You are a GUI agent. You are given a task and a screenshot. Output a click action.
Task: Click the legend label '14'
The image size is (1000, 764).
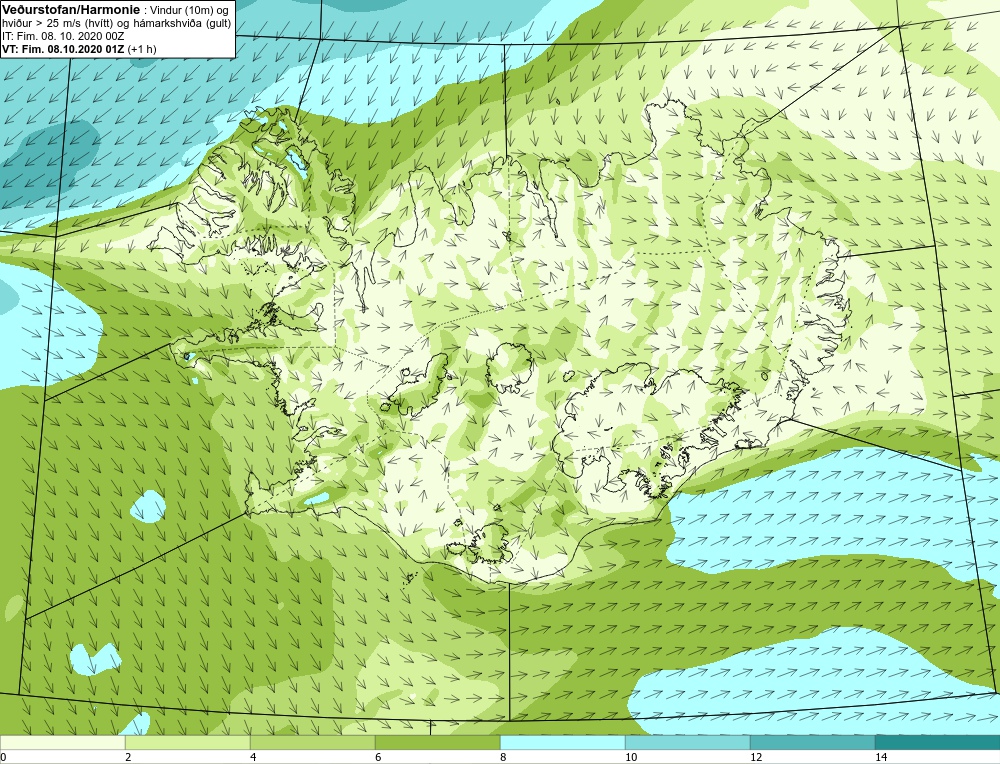coord(881,757)
